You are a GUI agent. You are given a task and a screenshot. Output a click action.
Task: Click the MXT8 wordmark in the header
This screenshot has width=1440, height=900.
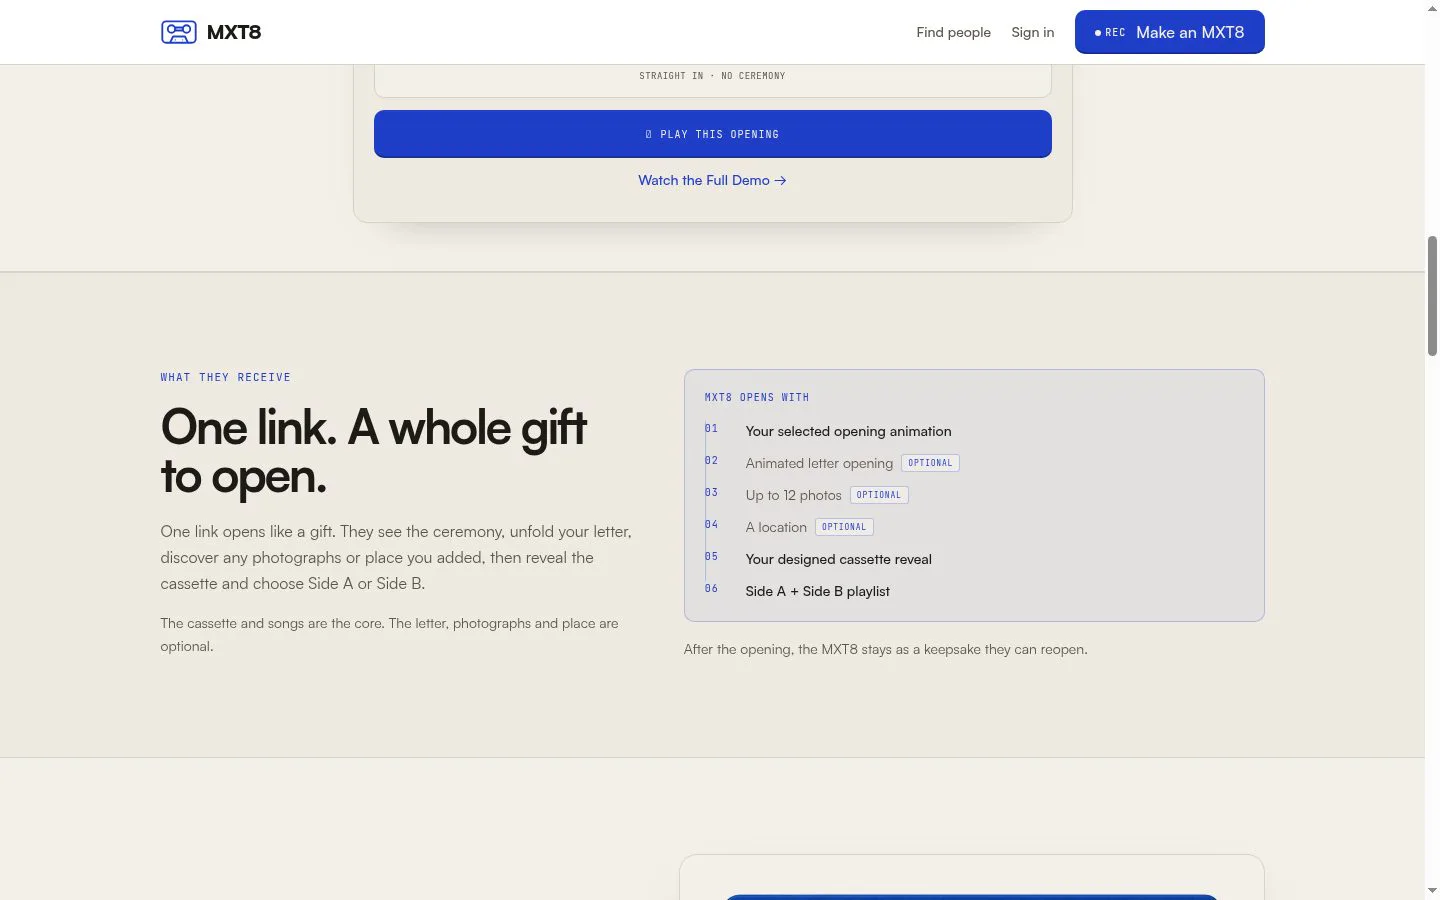coord(234,32)
